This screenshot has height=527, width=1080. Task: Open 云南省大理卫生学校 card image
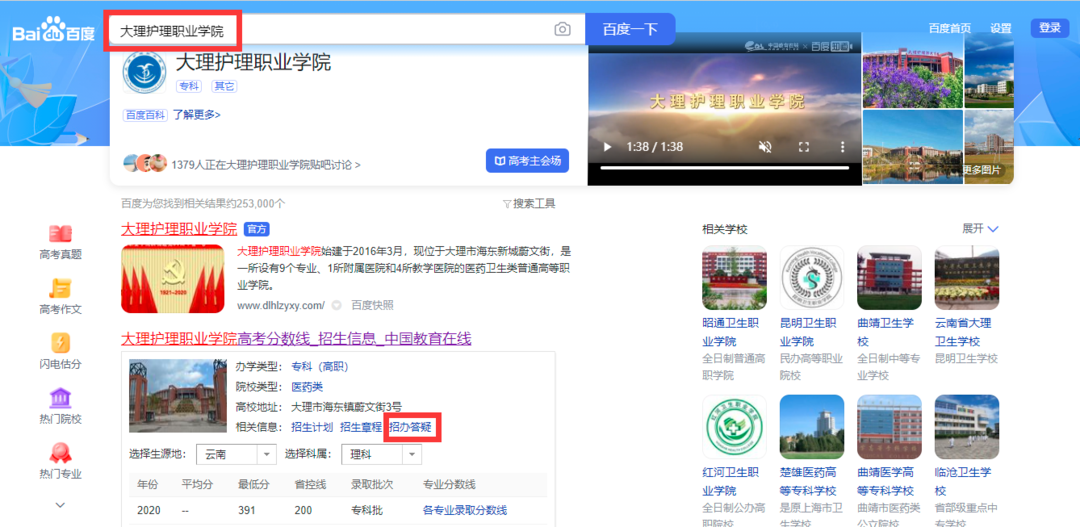(967, 278)
